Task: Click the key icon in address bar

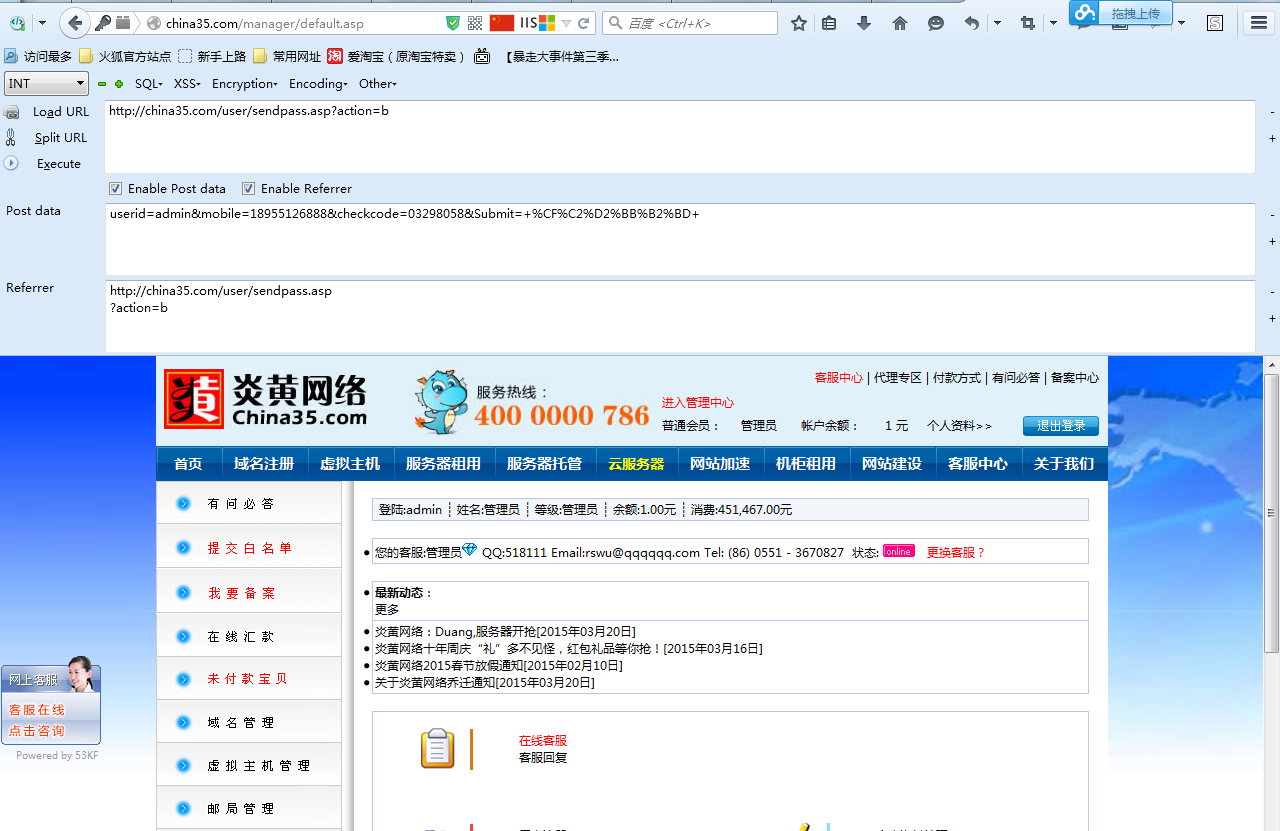Action: tap(103, 23)
